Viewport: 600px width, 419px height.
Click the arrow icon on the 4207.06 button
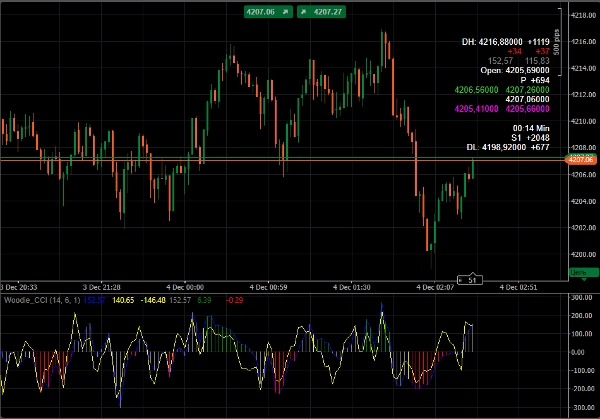(x=286, y=12)
